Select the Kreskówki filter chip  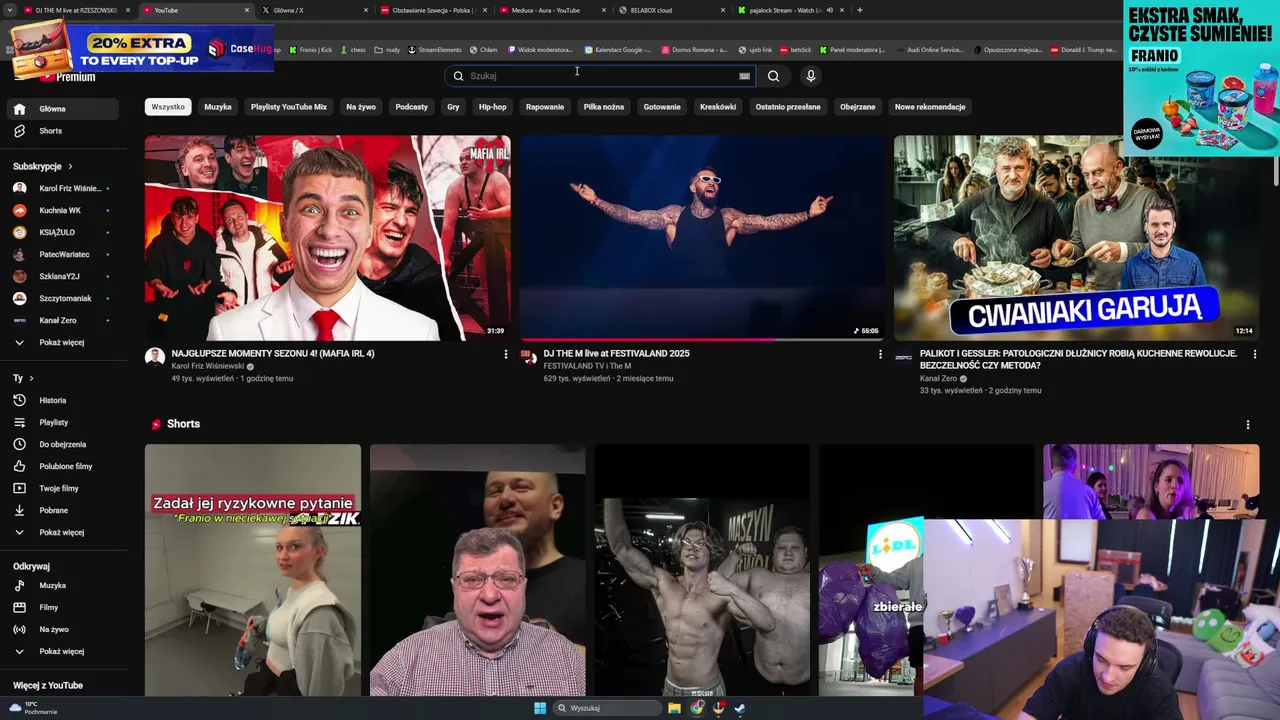(x=718, y=107)
